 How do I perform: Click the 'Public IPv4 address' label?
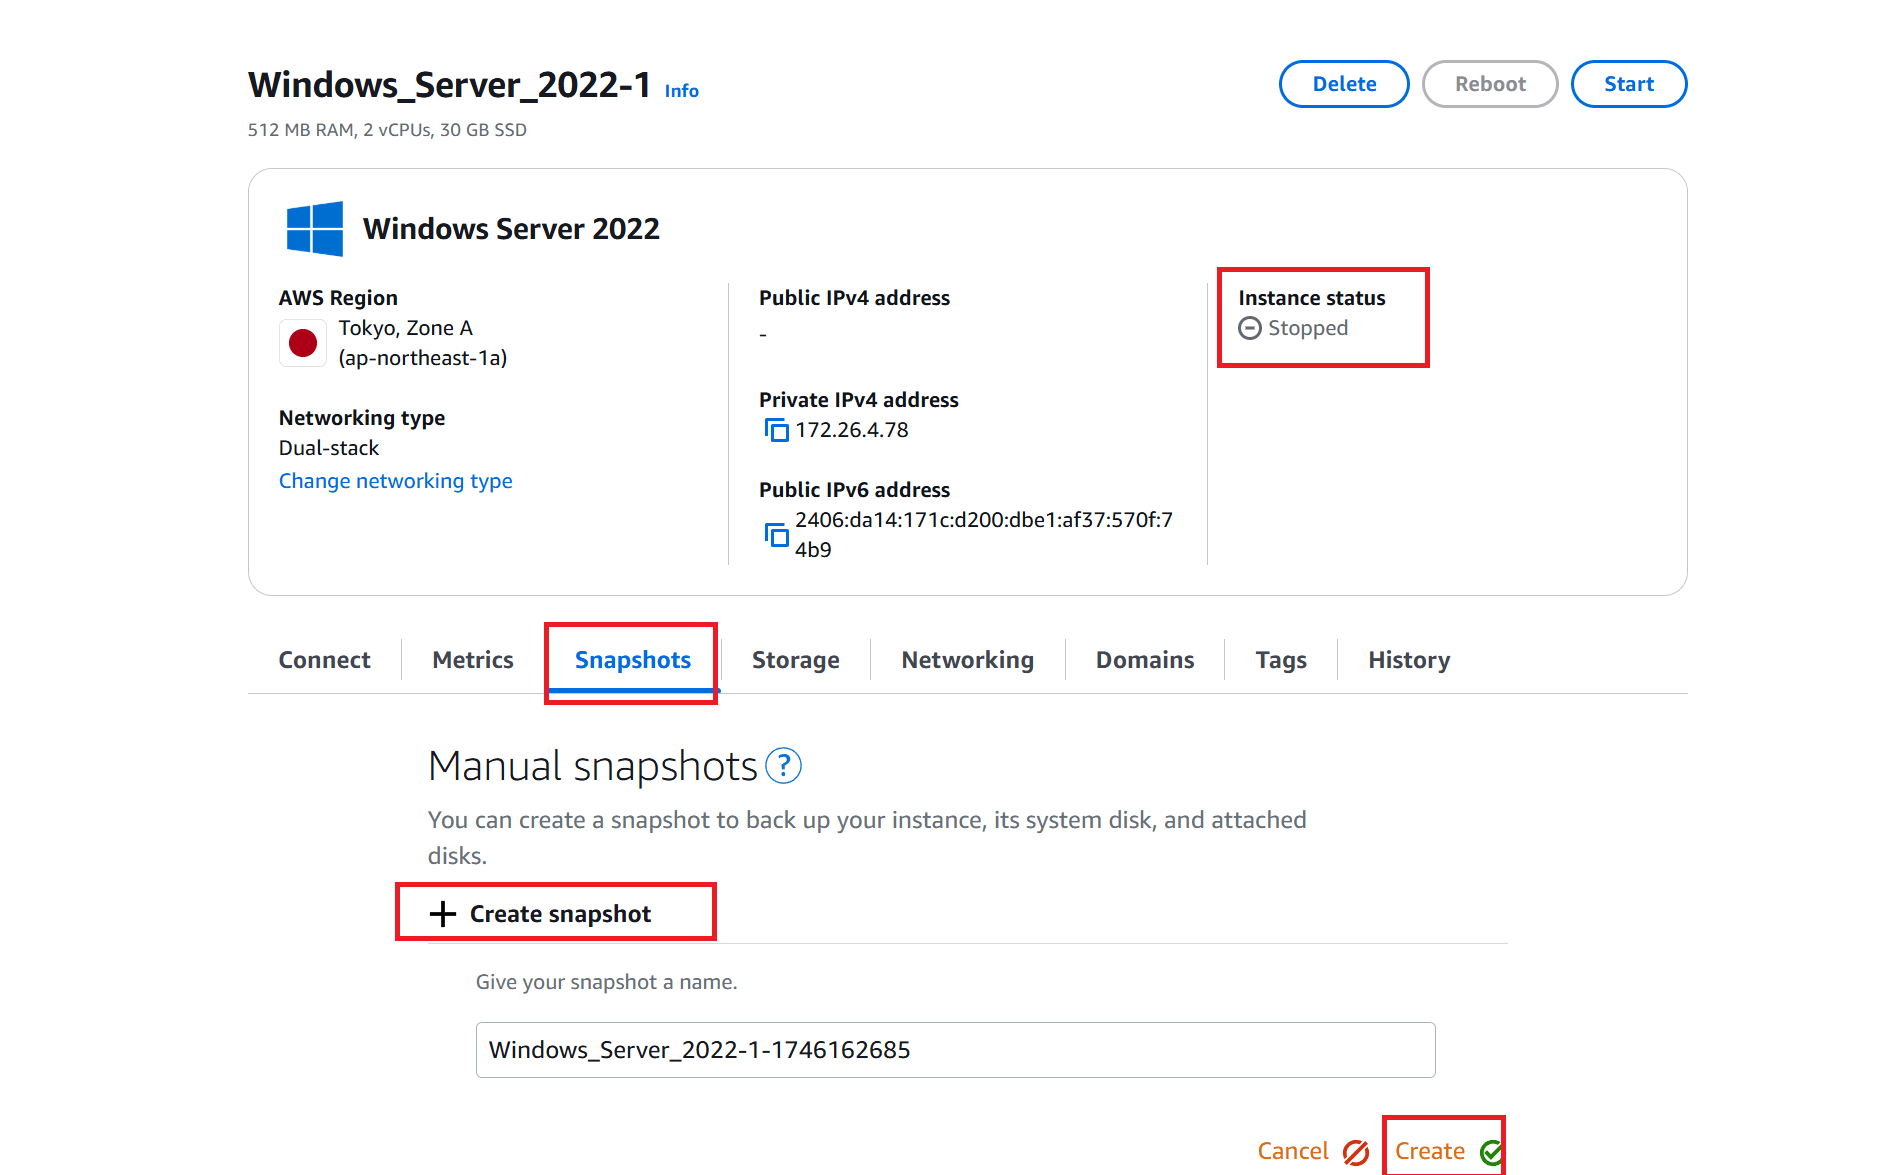tap(854, 298)
